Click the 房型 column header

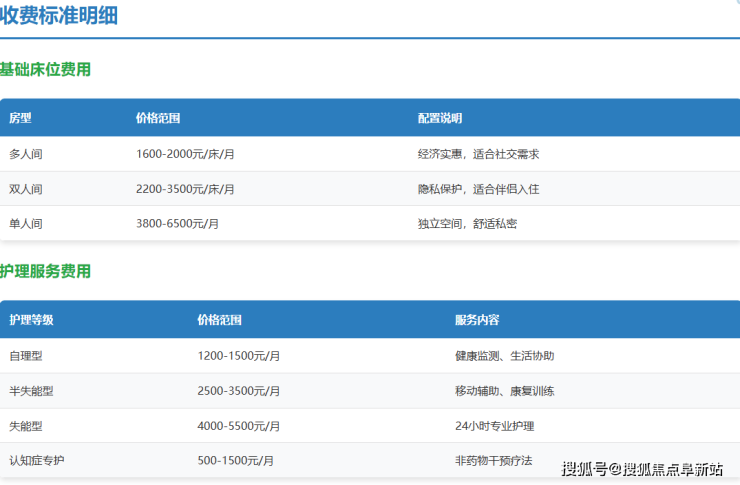(x=20, y=118)
